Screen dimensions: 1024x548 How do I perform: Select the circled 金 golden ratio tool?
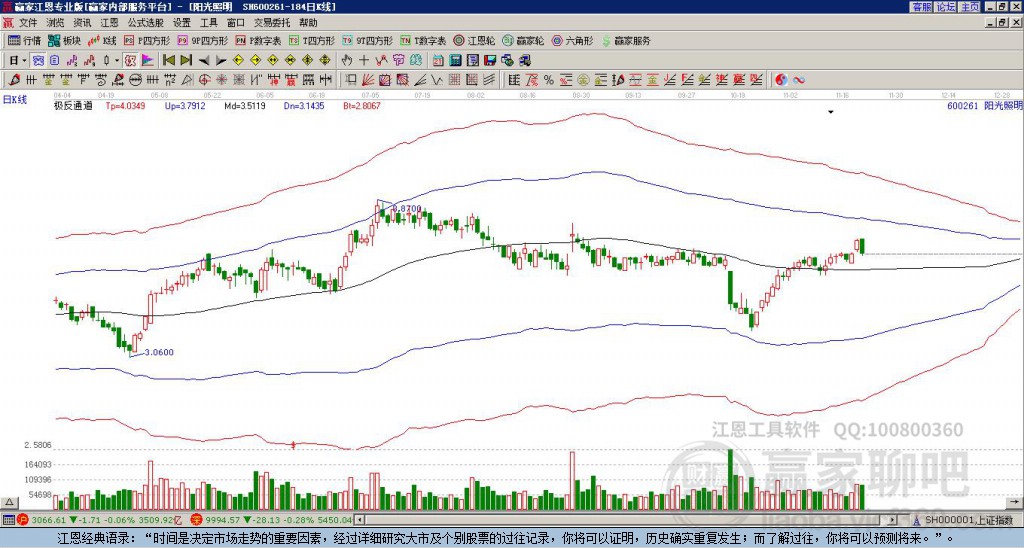[x=583, y=80]
